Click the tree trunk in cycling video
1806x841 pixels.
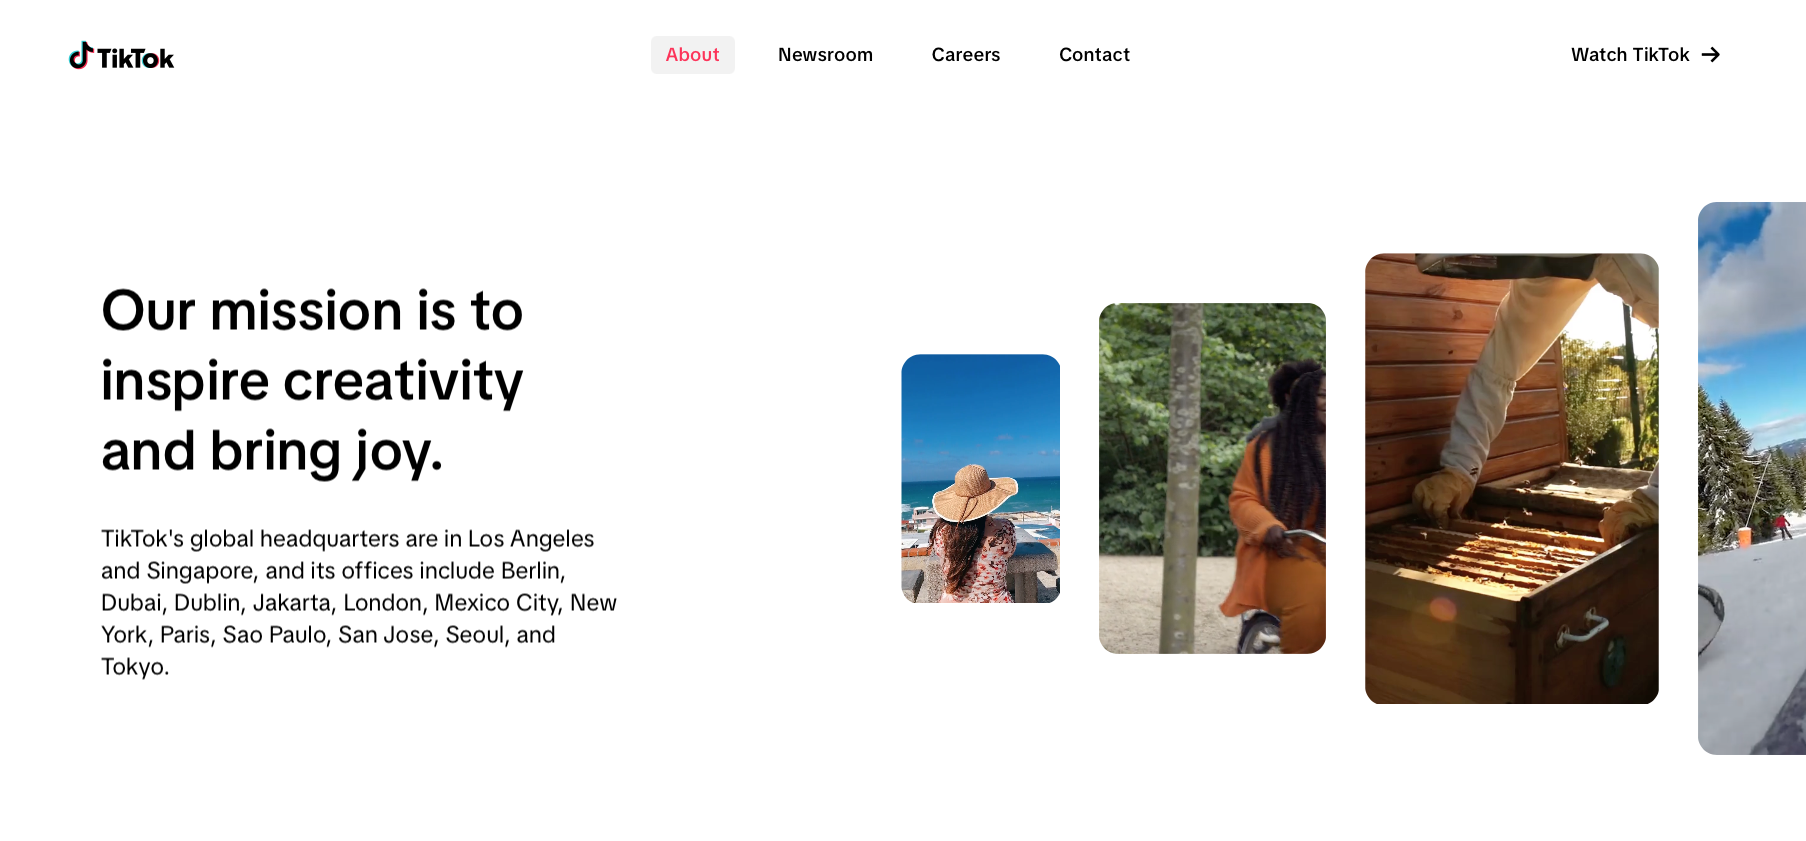pyautogui.click(x=1183, y=479)
